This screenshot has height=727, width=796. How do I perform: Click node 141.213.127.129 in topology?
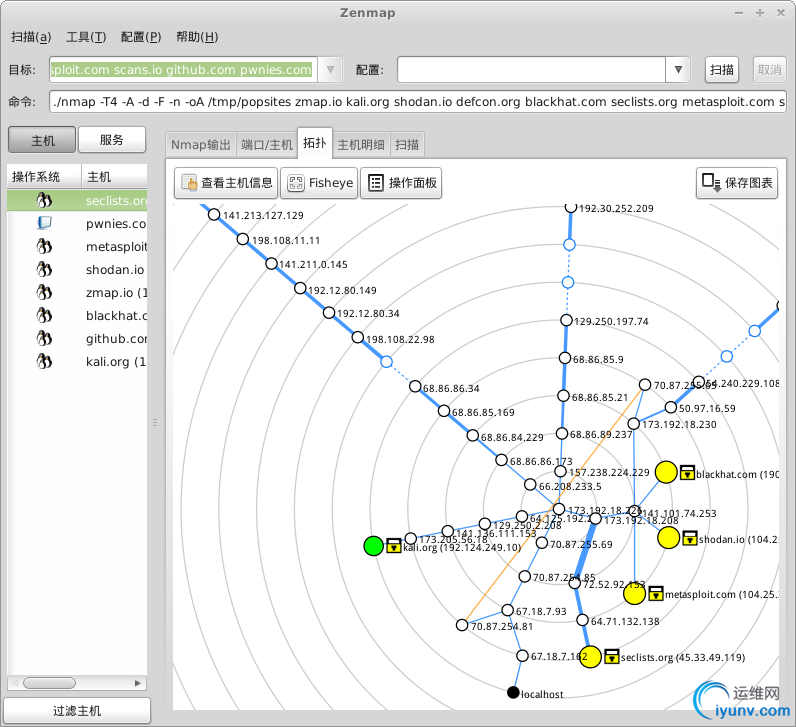pyautogui.click(x=214, y=215)
